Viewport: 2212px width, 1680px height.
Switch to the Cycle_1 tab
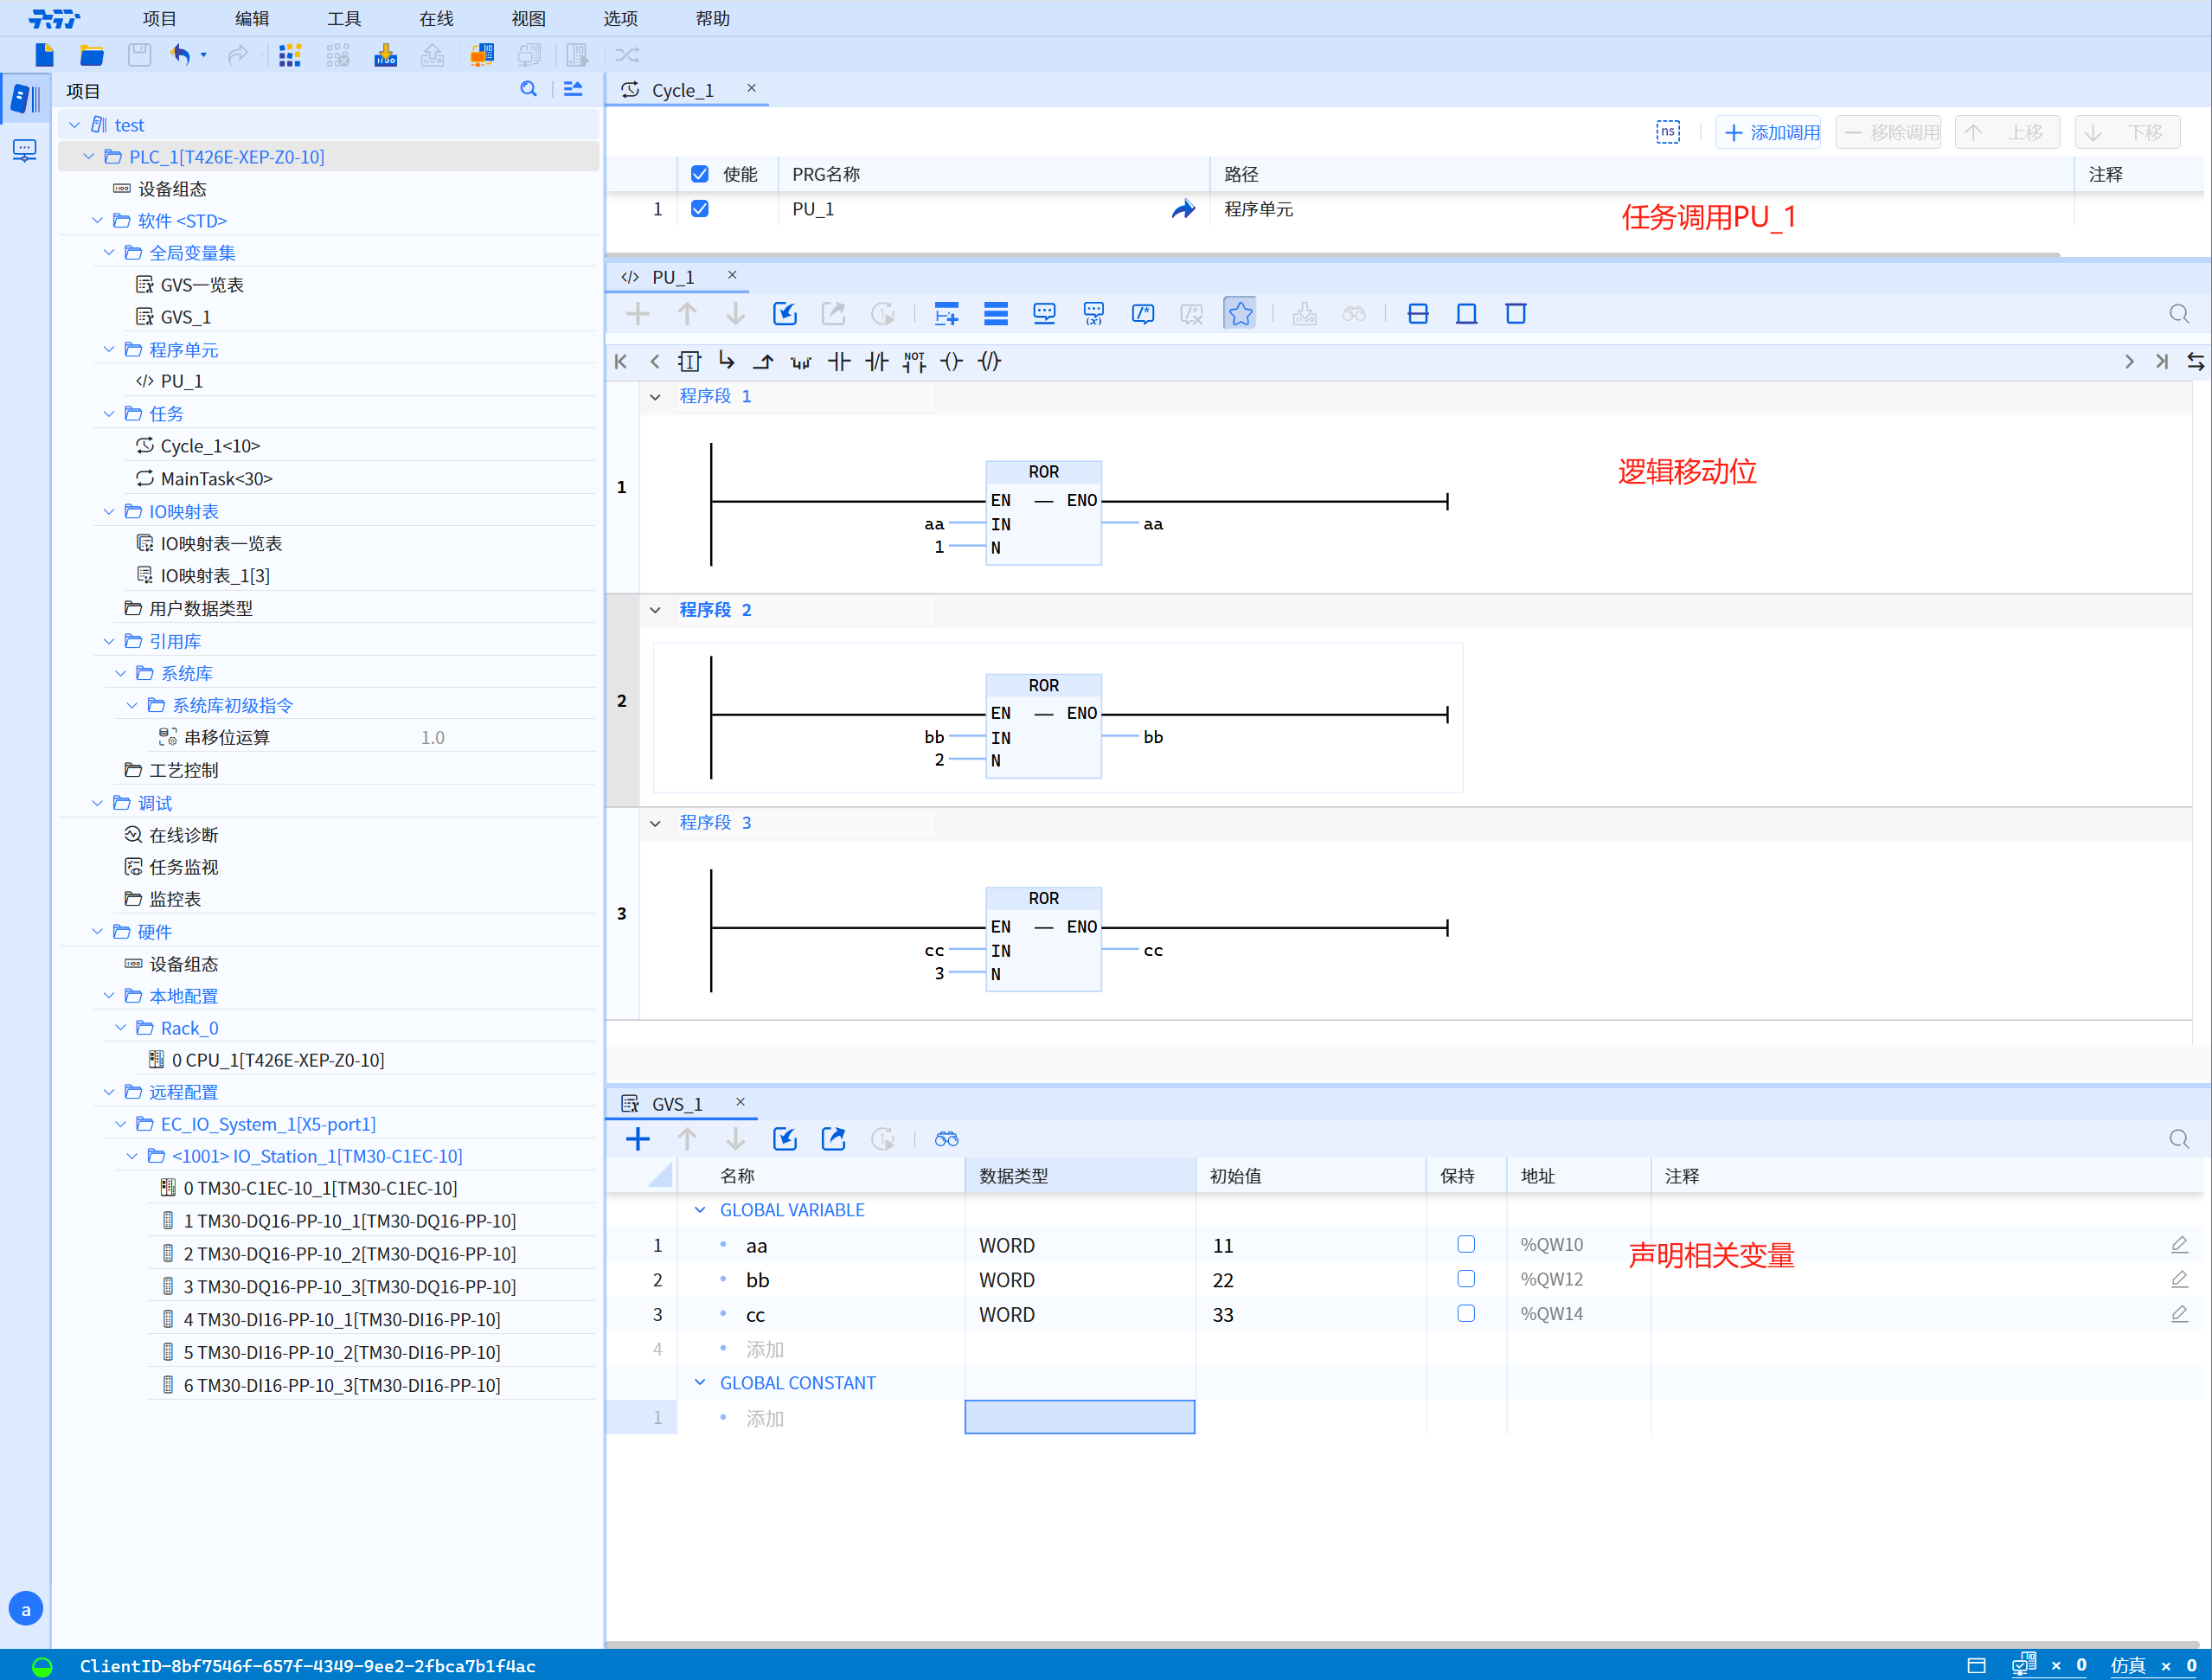pyautogui.click(x=683, y=90)
